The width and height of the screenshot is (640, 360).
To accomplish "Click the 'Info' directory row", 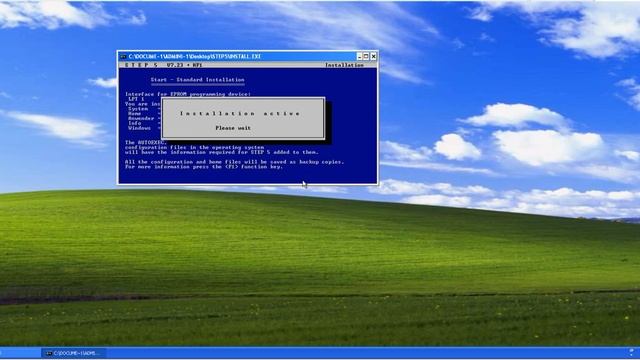I will pos(144,123).
